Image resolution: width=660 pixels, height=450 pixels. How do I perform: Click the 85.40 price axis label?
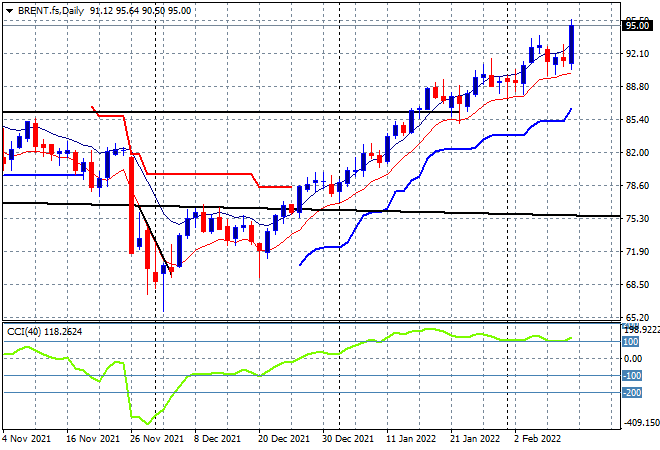tap(637, 120)
